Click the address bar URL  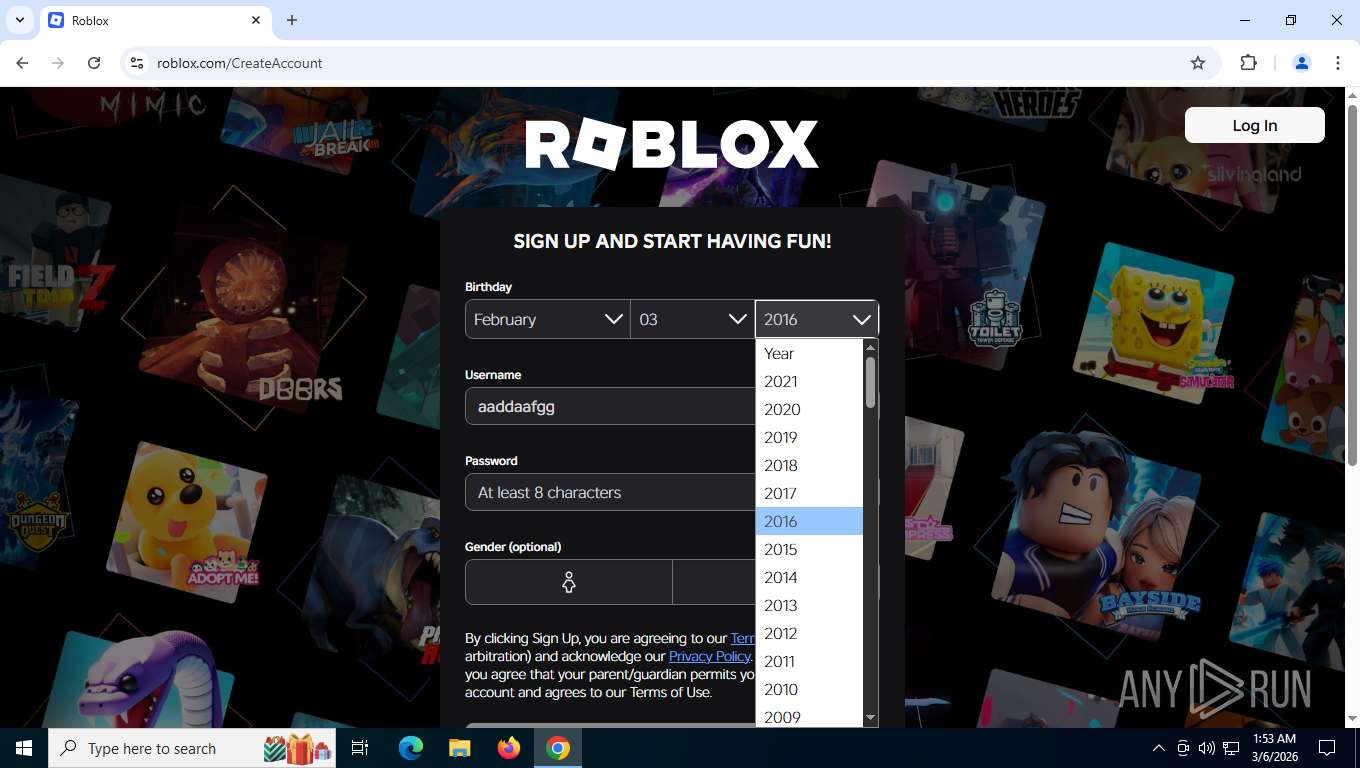tap(240, 63)
